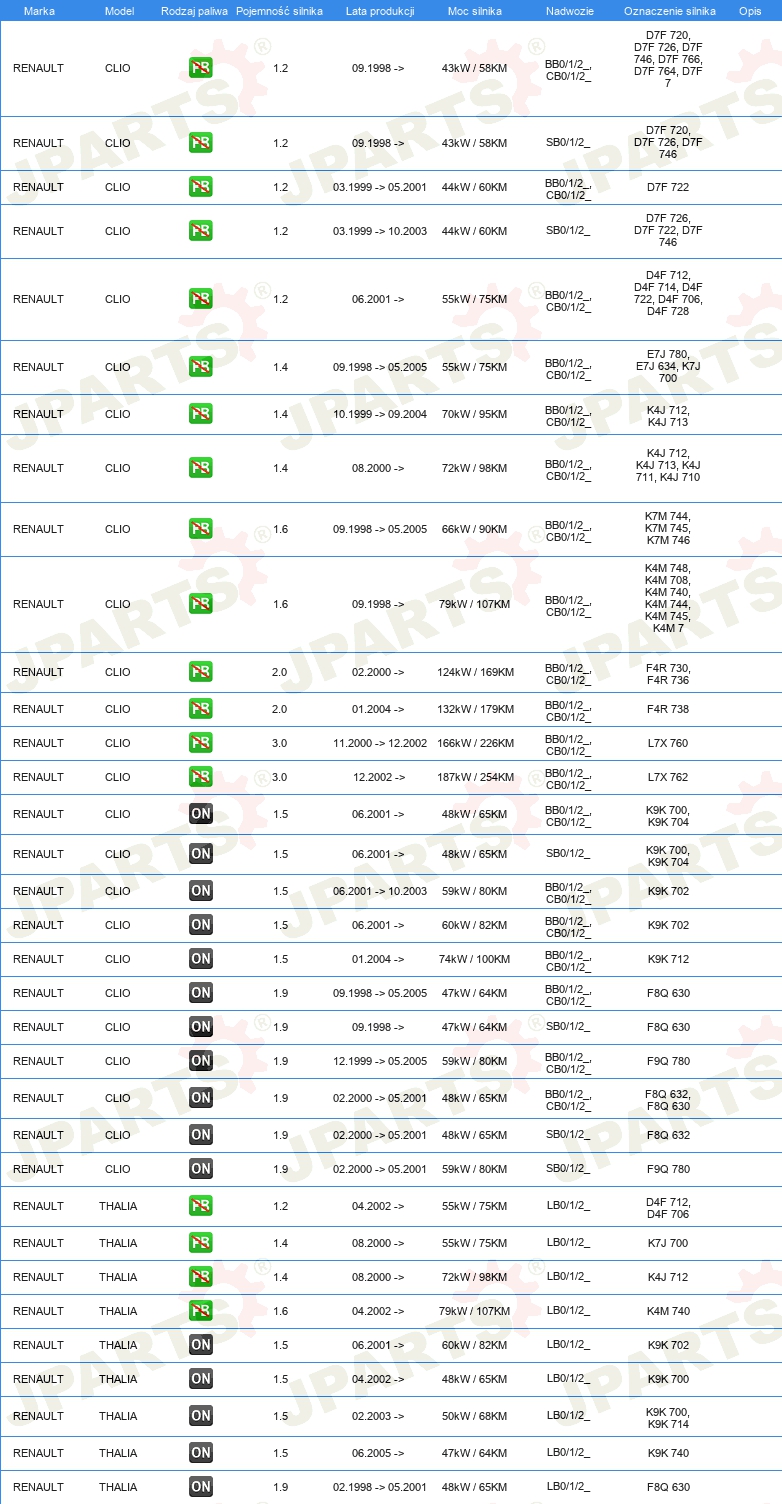The image size is (782, 1504).
Task: Select the 124kW / 169KM power cell
Action: pos(475,672)
